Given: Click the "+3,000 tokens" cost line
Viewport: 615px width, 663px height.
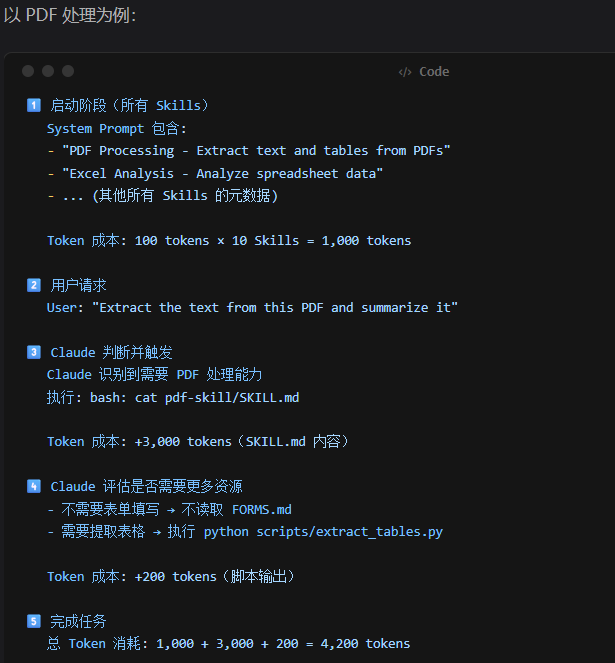Looking at the screenshot, I should pyautogui.click(x=198, y=442).
